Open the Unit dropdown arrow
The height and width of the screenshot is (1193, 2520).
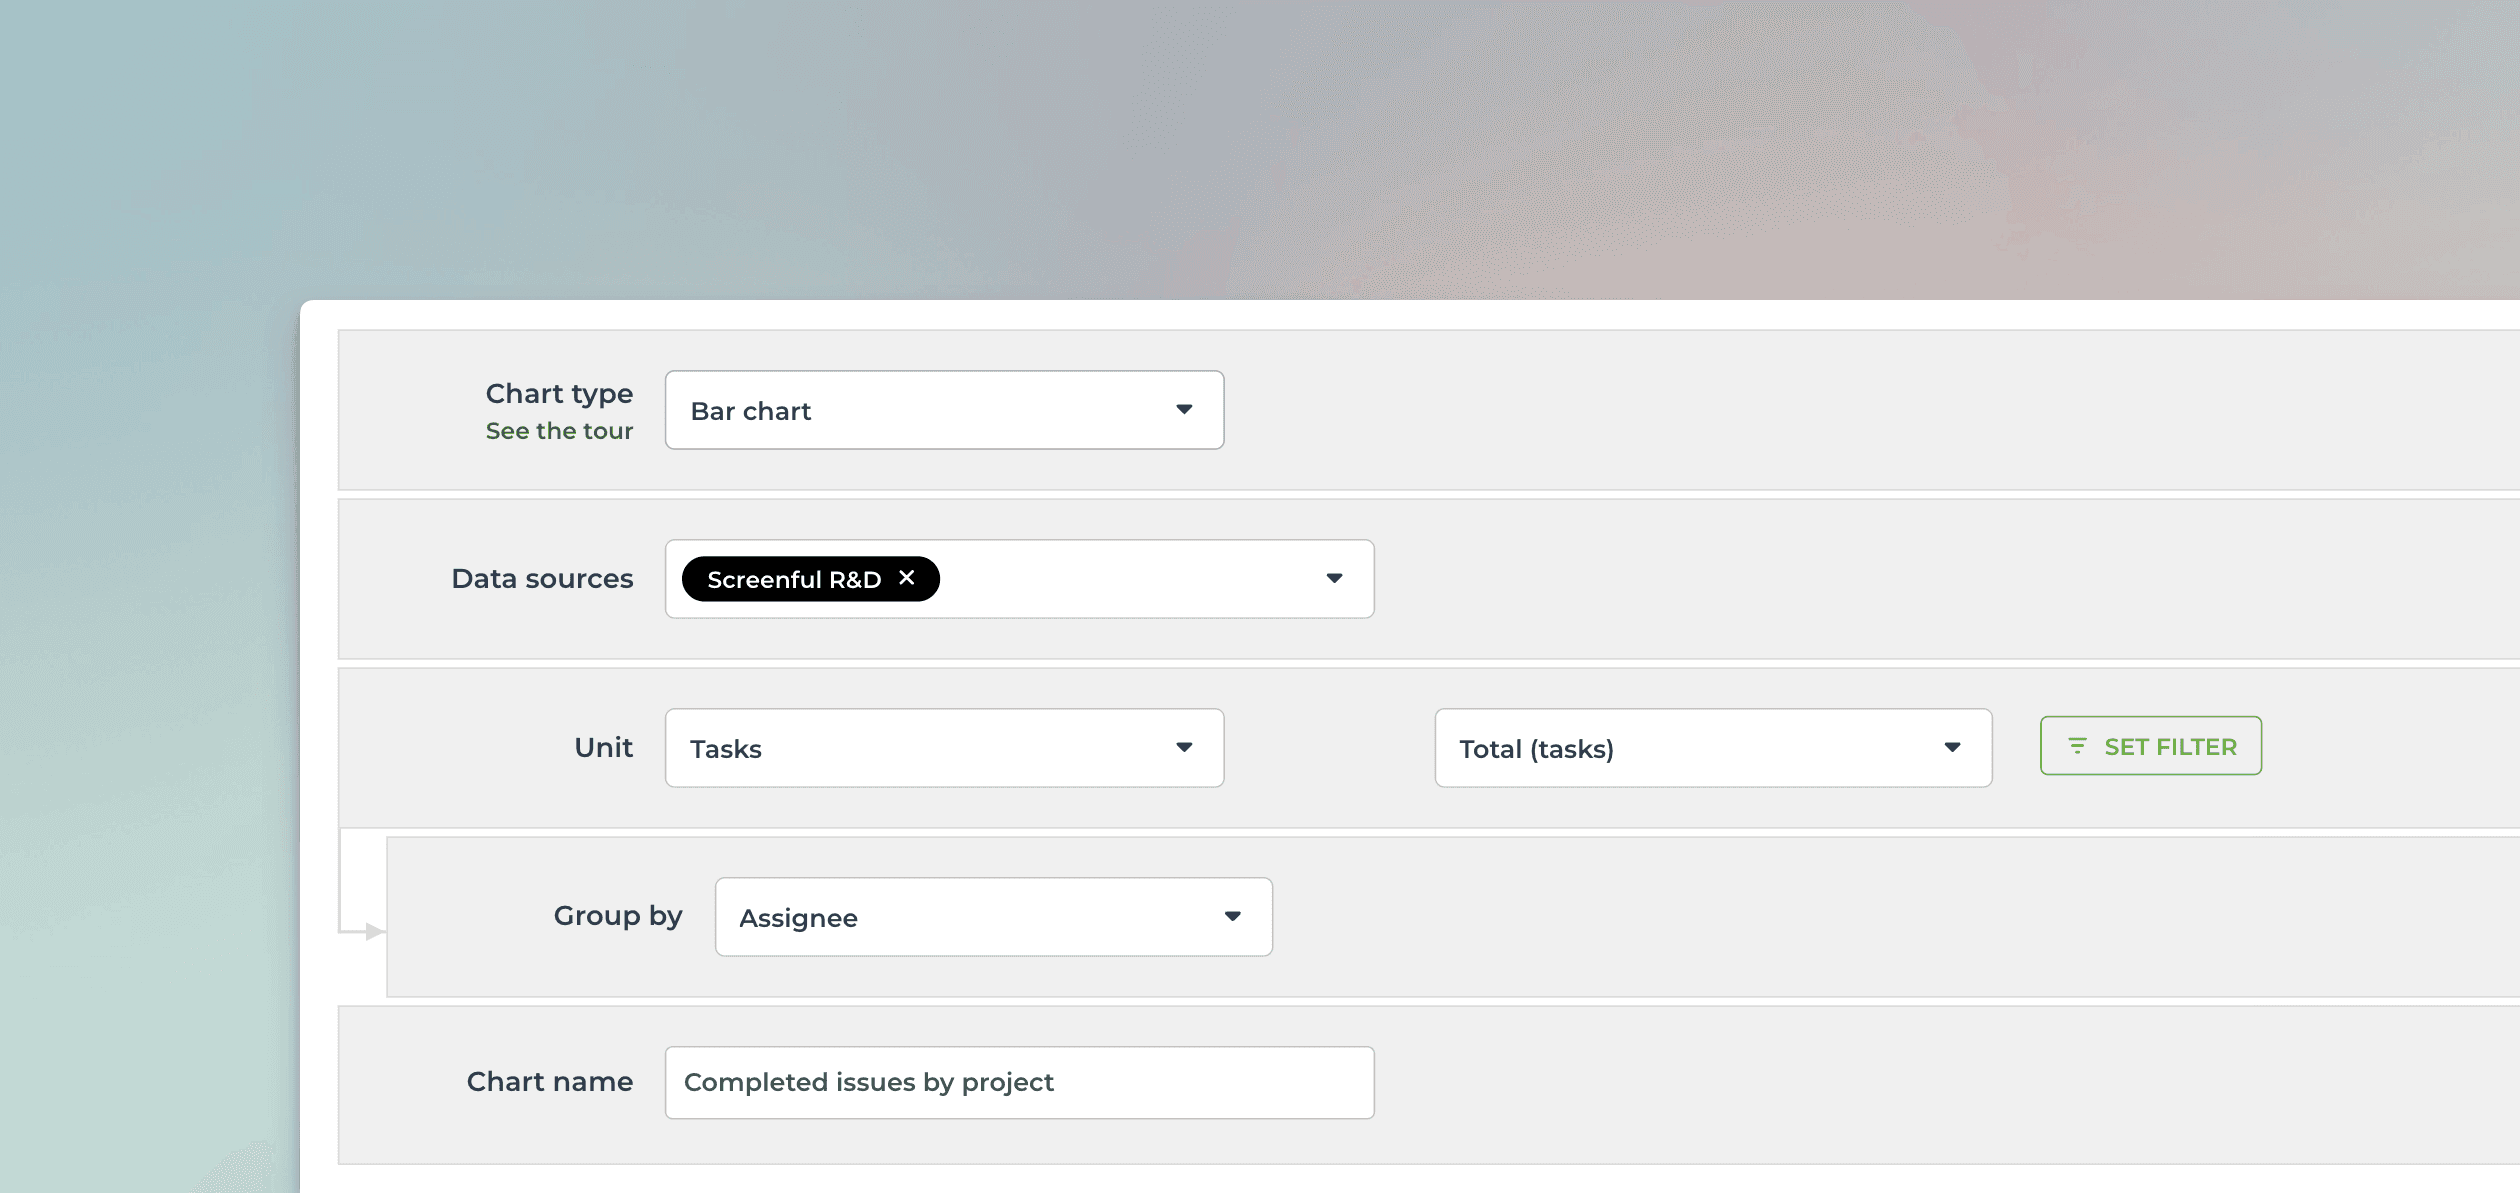[x=1185, y=747]
